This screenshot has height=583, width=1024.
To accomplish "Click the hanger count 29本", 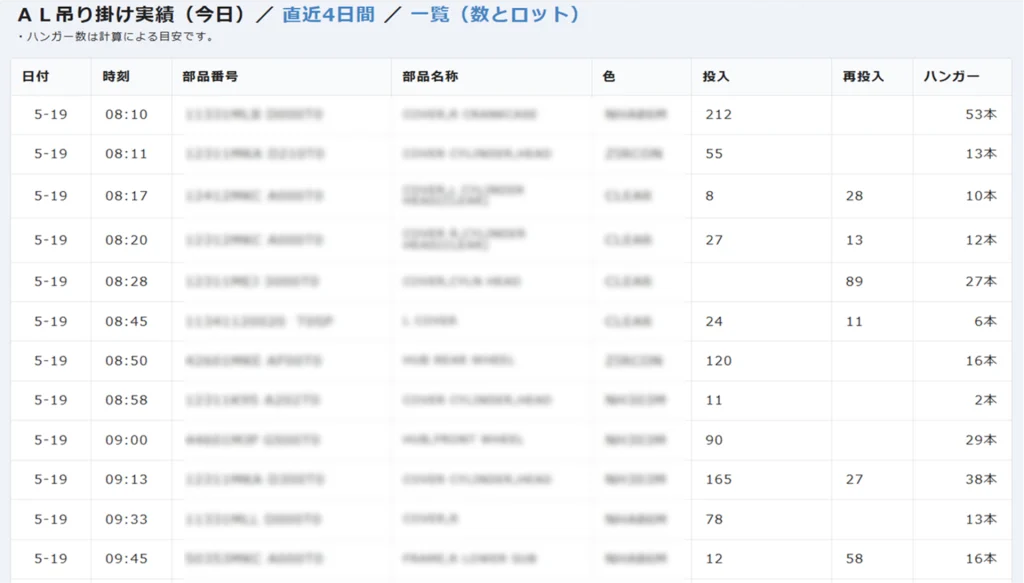I will coord(980,440).
